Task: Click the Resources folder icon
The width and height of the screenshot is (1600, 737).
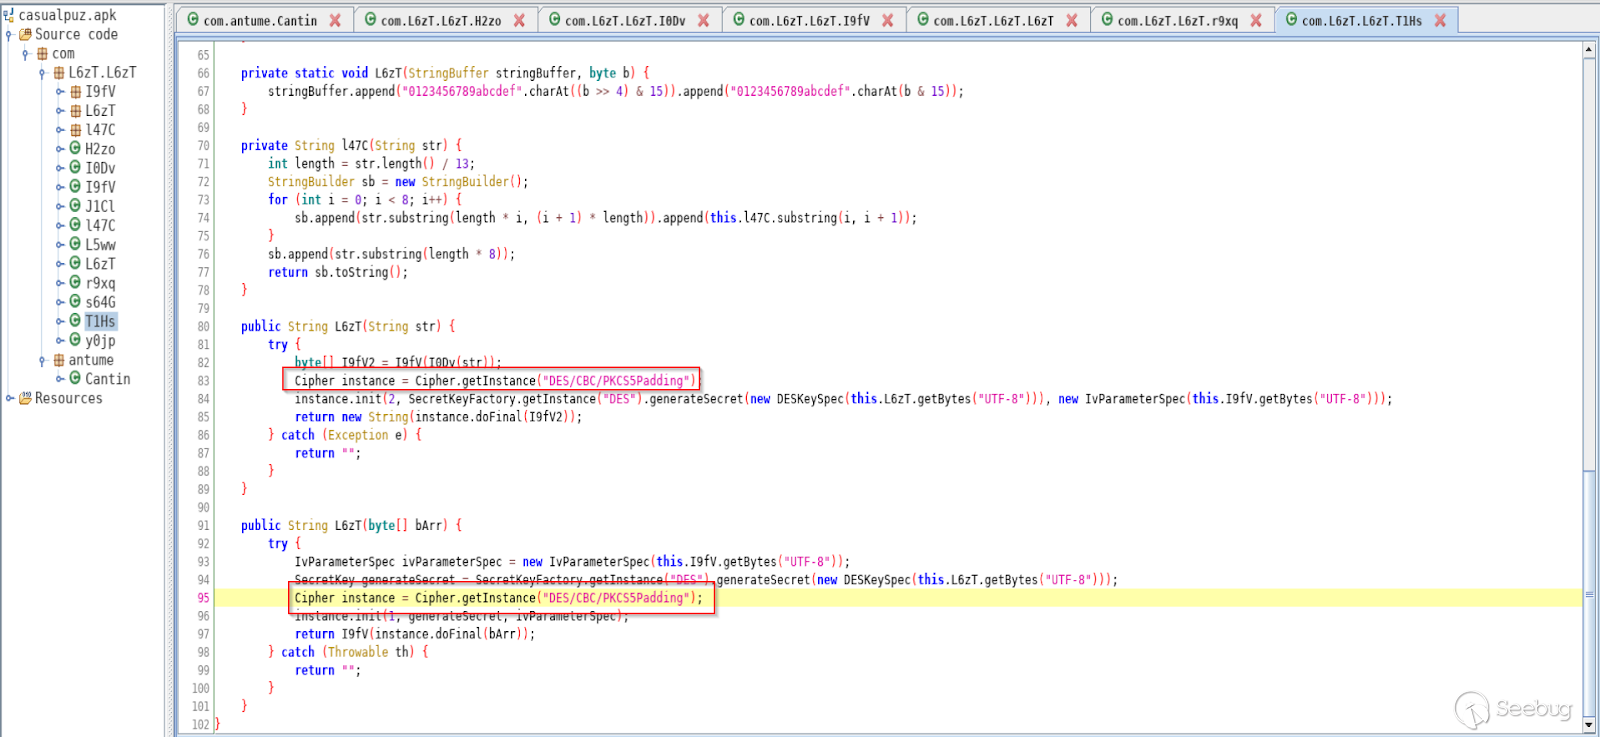Action: pos(26,398)
